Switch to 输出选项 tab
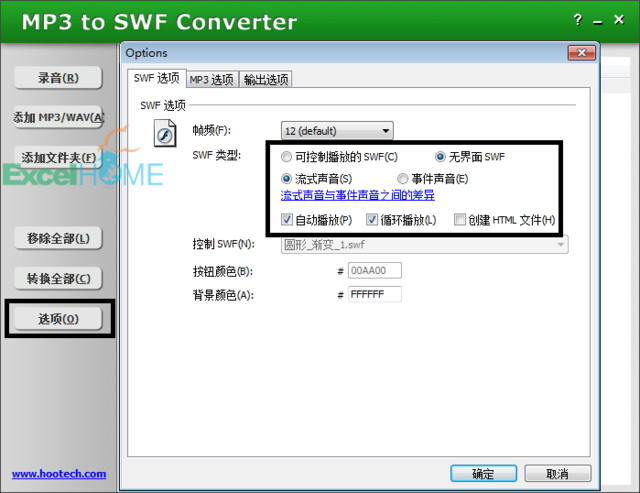 click(265, 79)
